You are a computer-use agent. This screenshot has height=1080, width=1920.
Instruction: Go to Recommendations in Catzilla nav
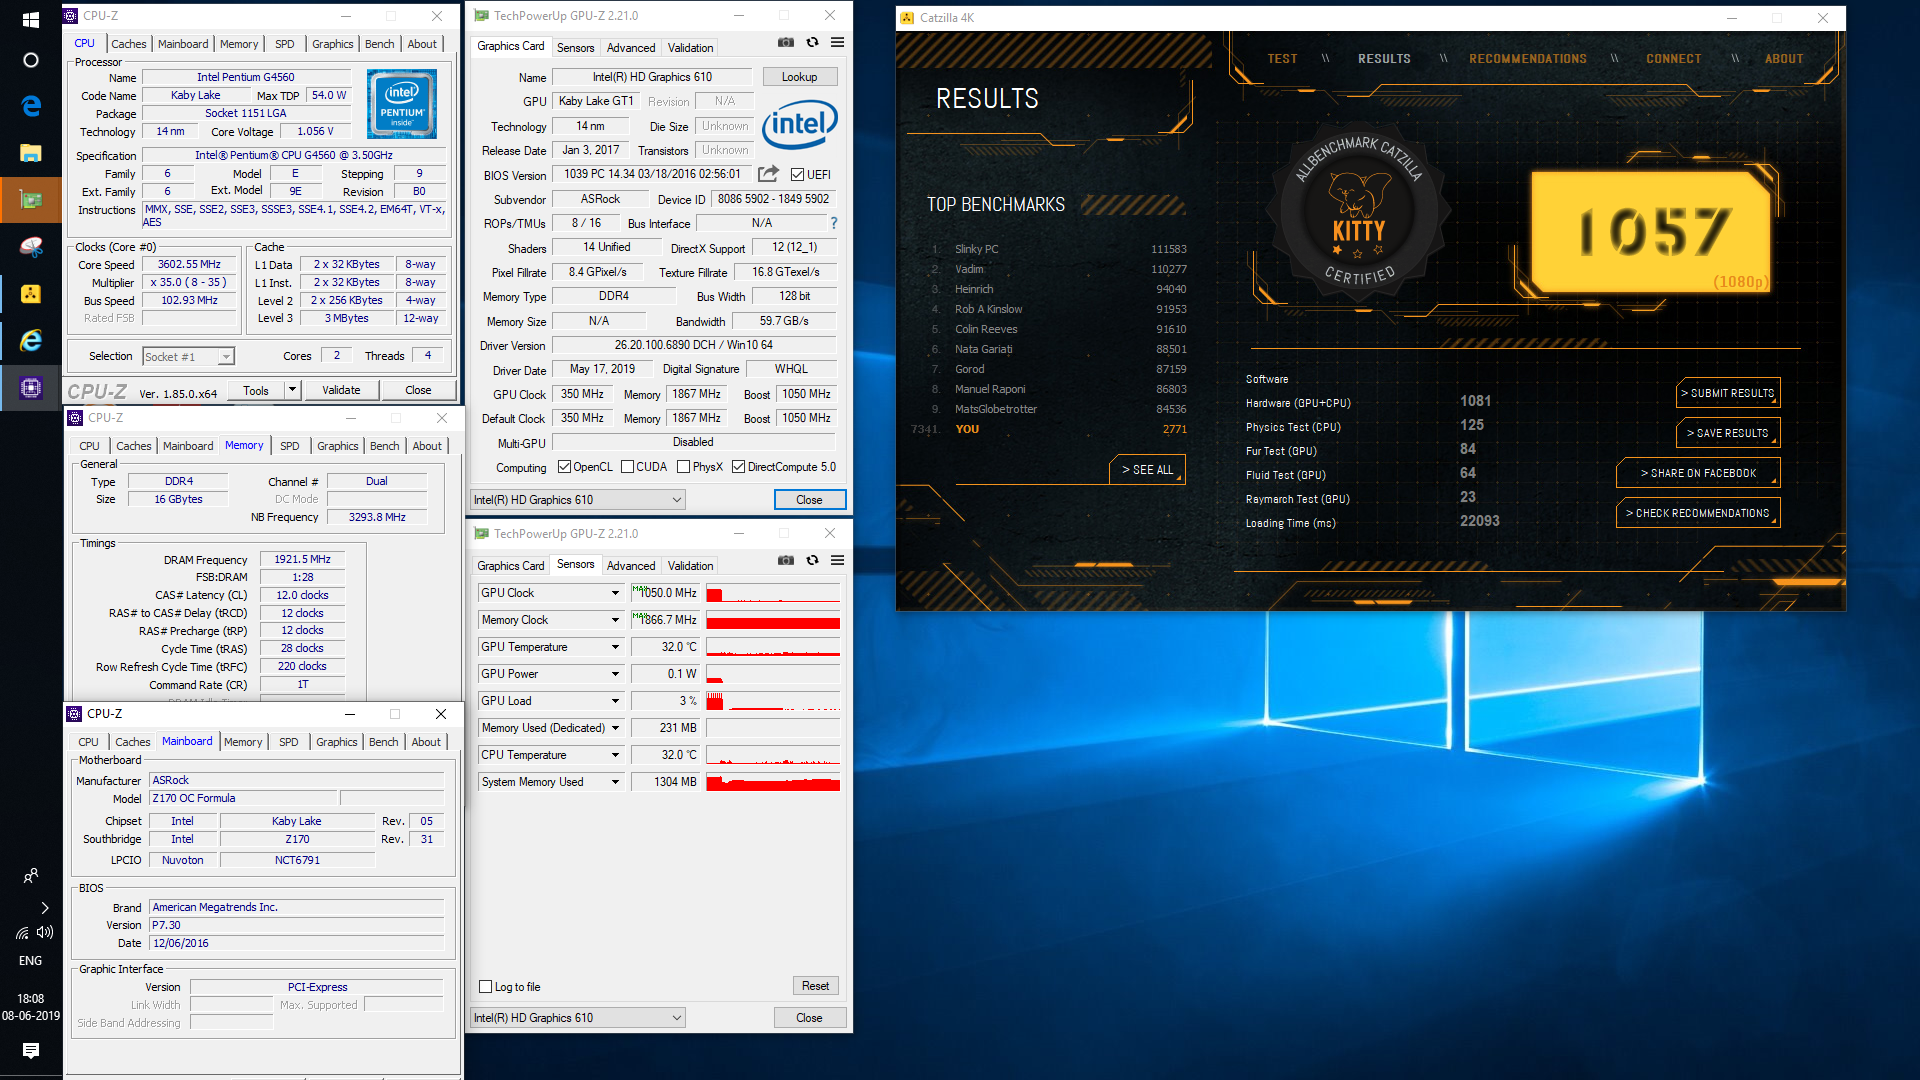tap(1528, 59)
